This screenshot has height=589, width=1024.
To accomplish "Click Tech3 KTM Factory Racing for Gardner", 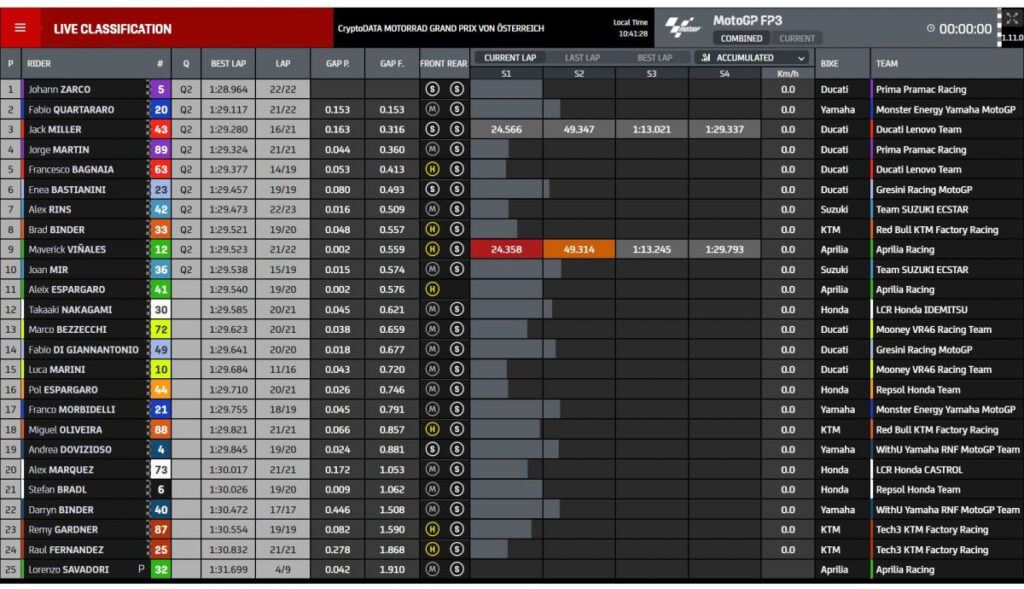I will click(932, 530).
